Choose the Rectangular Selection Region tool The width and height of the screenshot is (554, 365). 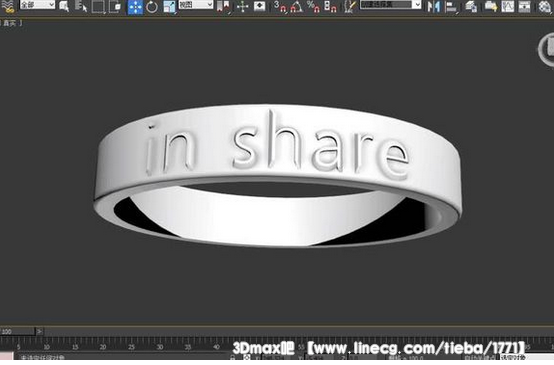coord(98,7)
